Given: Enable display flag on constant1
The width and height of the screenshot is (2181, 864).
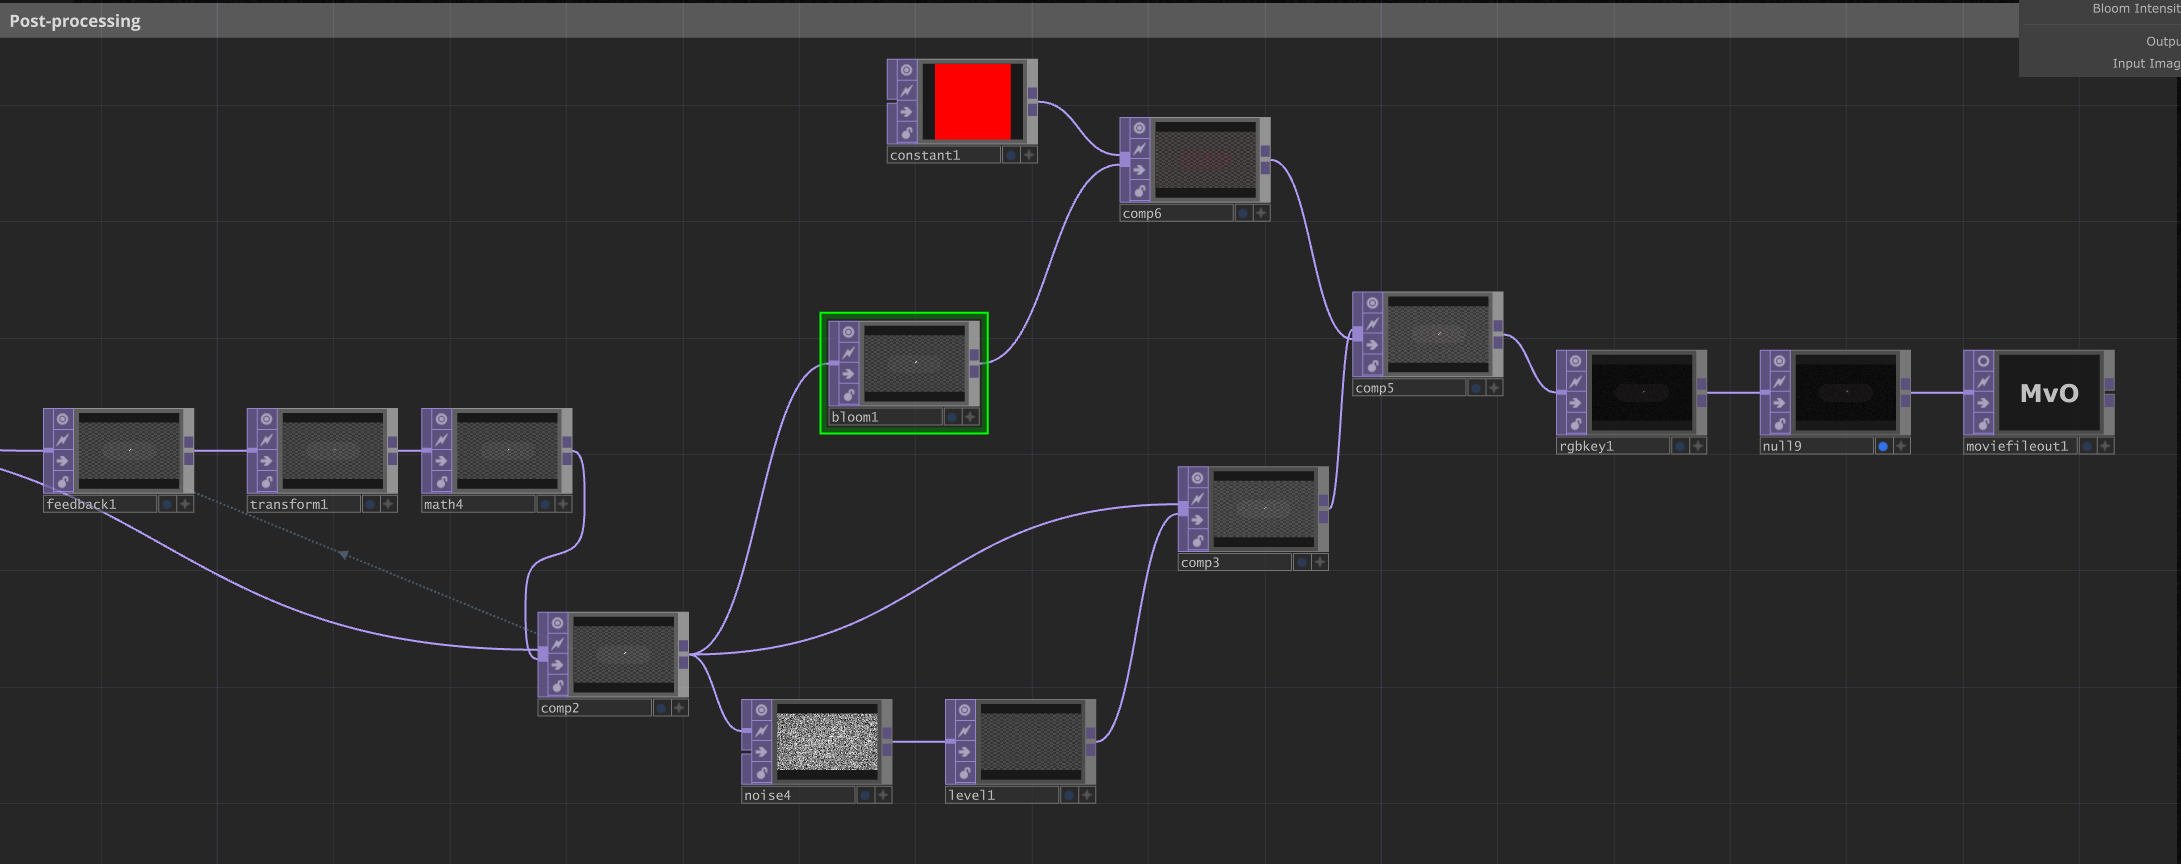Looking at the screenshot, I should (1011, 155).
